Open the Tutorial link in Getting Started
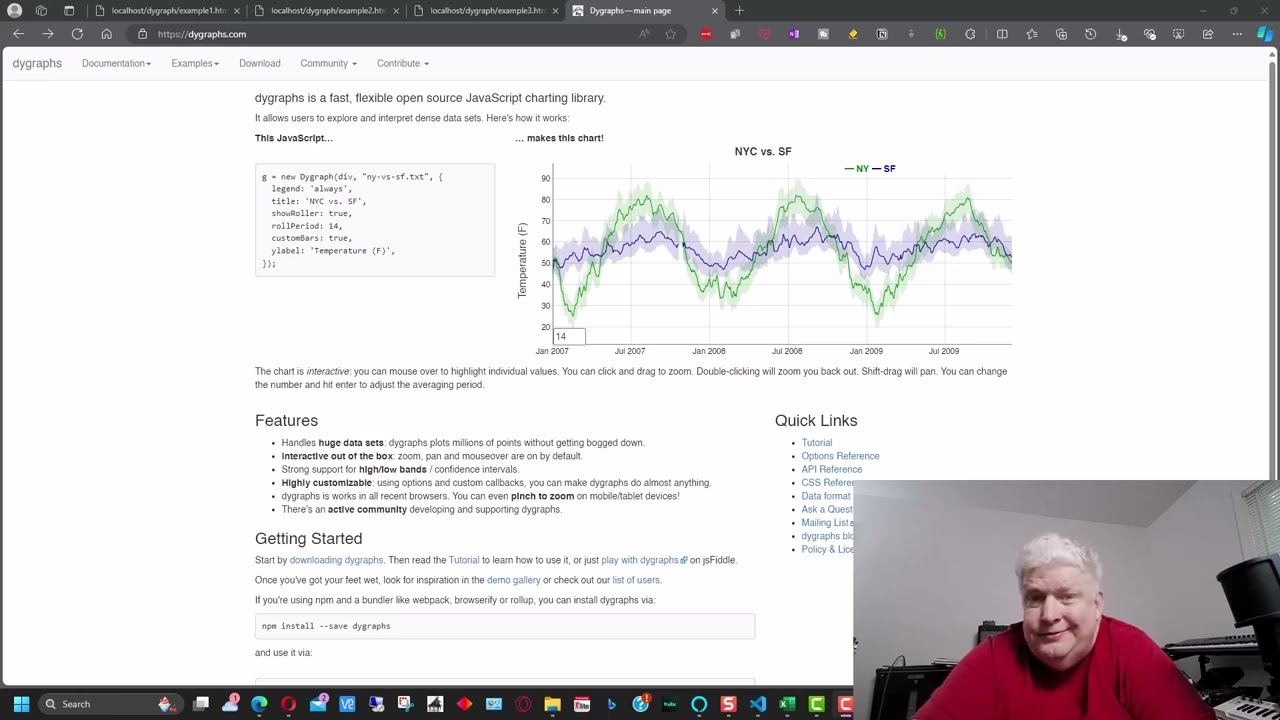Viewport: 1280px width, 720px height. pyautogui.click(x=464, y=560)
